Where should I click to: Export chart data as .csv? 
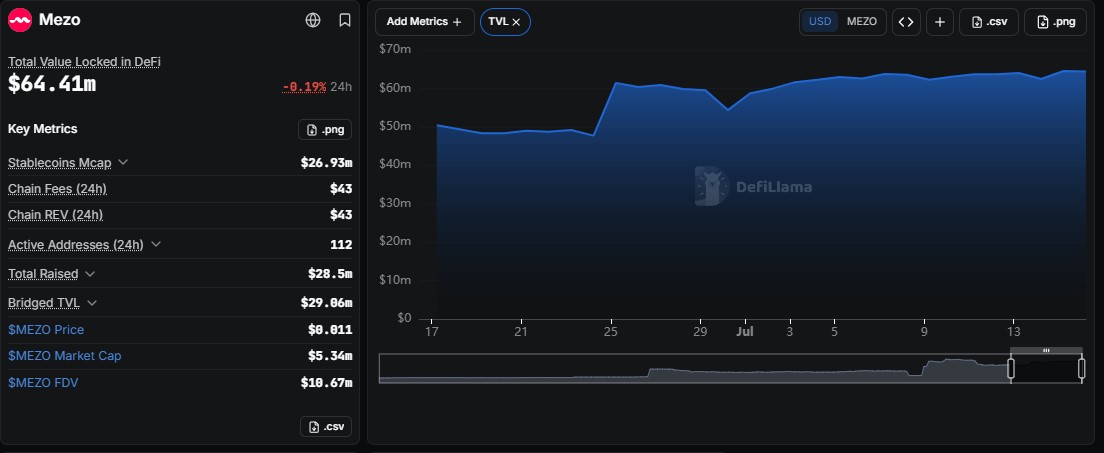point(989,22)
